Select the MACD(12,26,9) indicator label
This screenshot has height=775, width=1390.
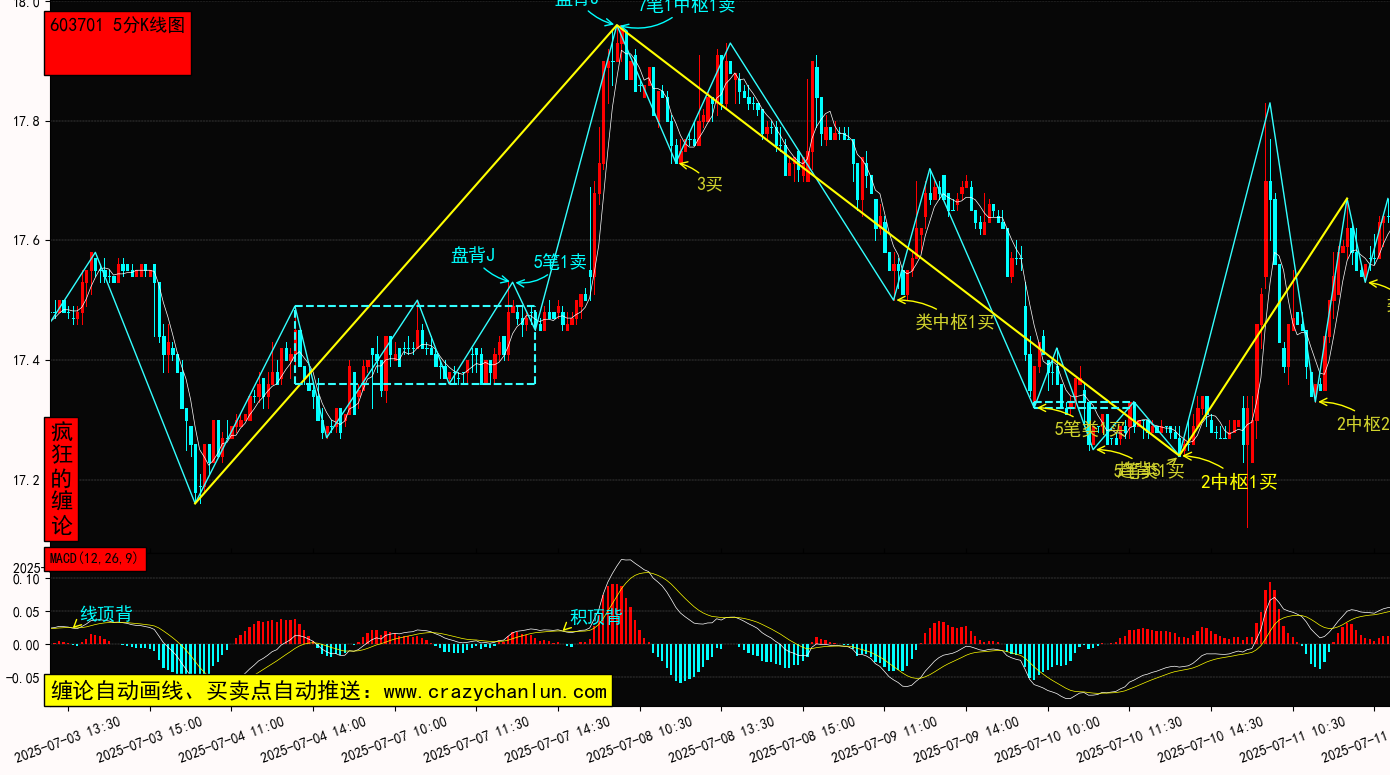click(95, 559)
